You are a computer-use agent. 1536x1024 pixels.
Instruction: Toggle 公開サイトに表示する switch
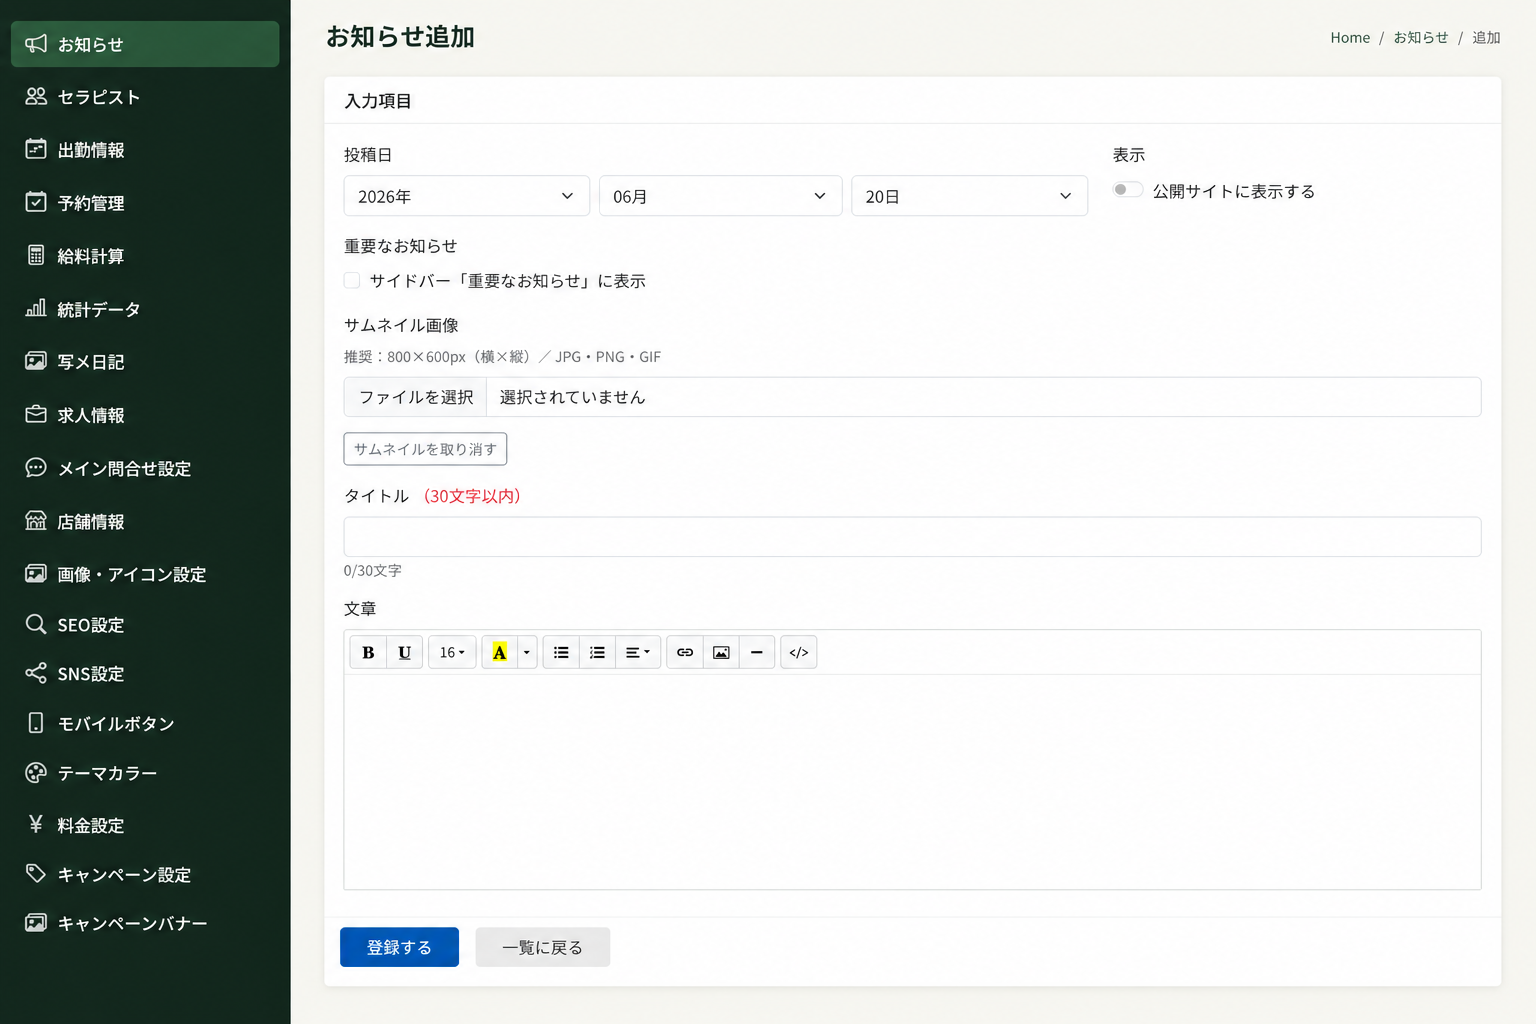coord(1128,190)
